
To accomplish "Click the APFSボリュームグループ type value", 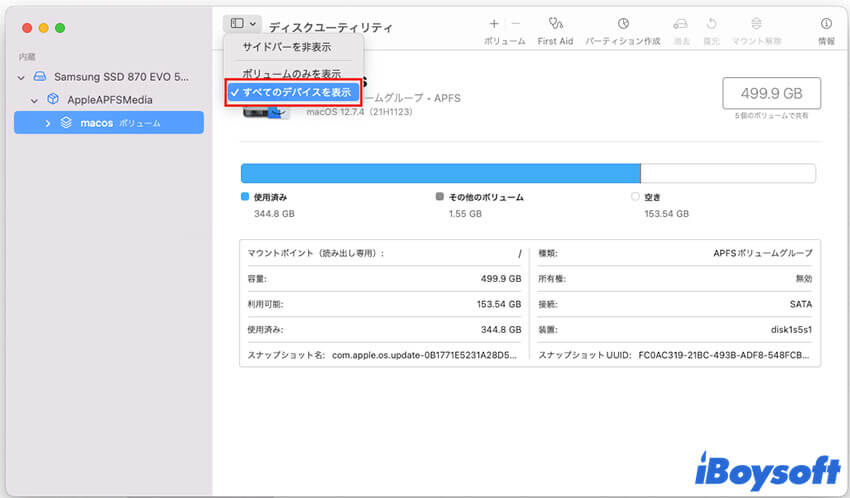I will point(763,253).
